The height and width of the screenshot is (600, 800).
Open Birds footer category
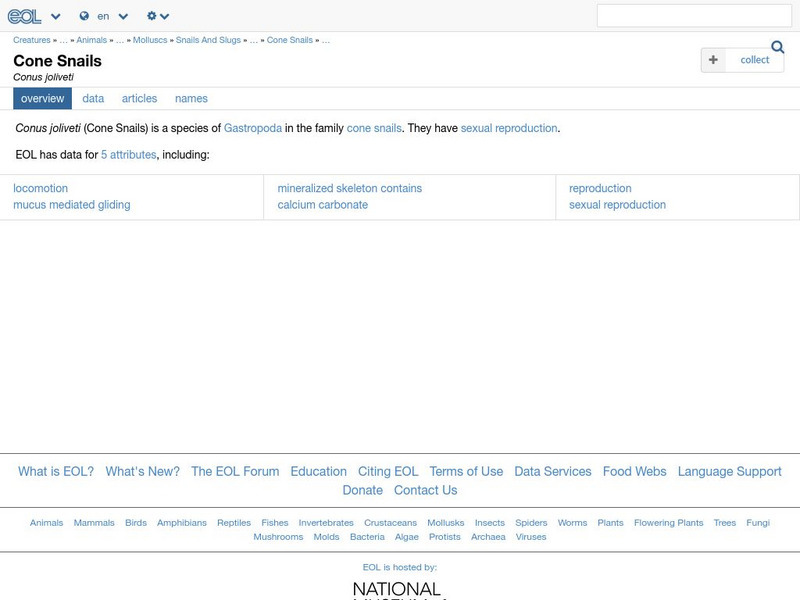[136, 523]
